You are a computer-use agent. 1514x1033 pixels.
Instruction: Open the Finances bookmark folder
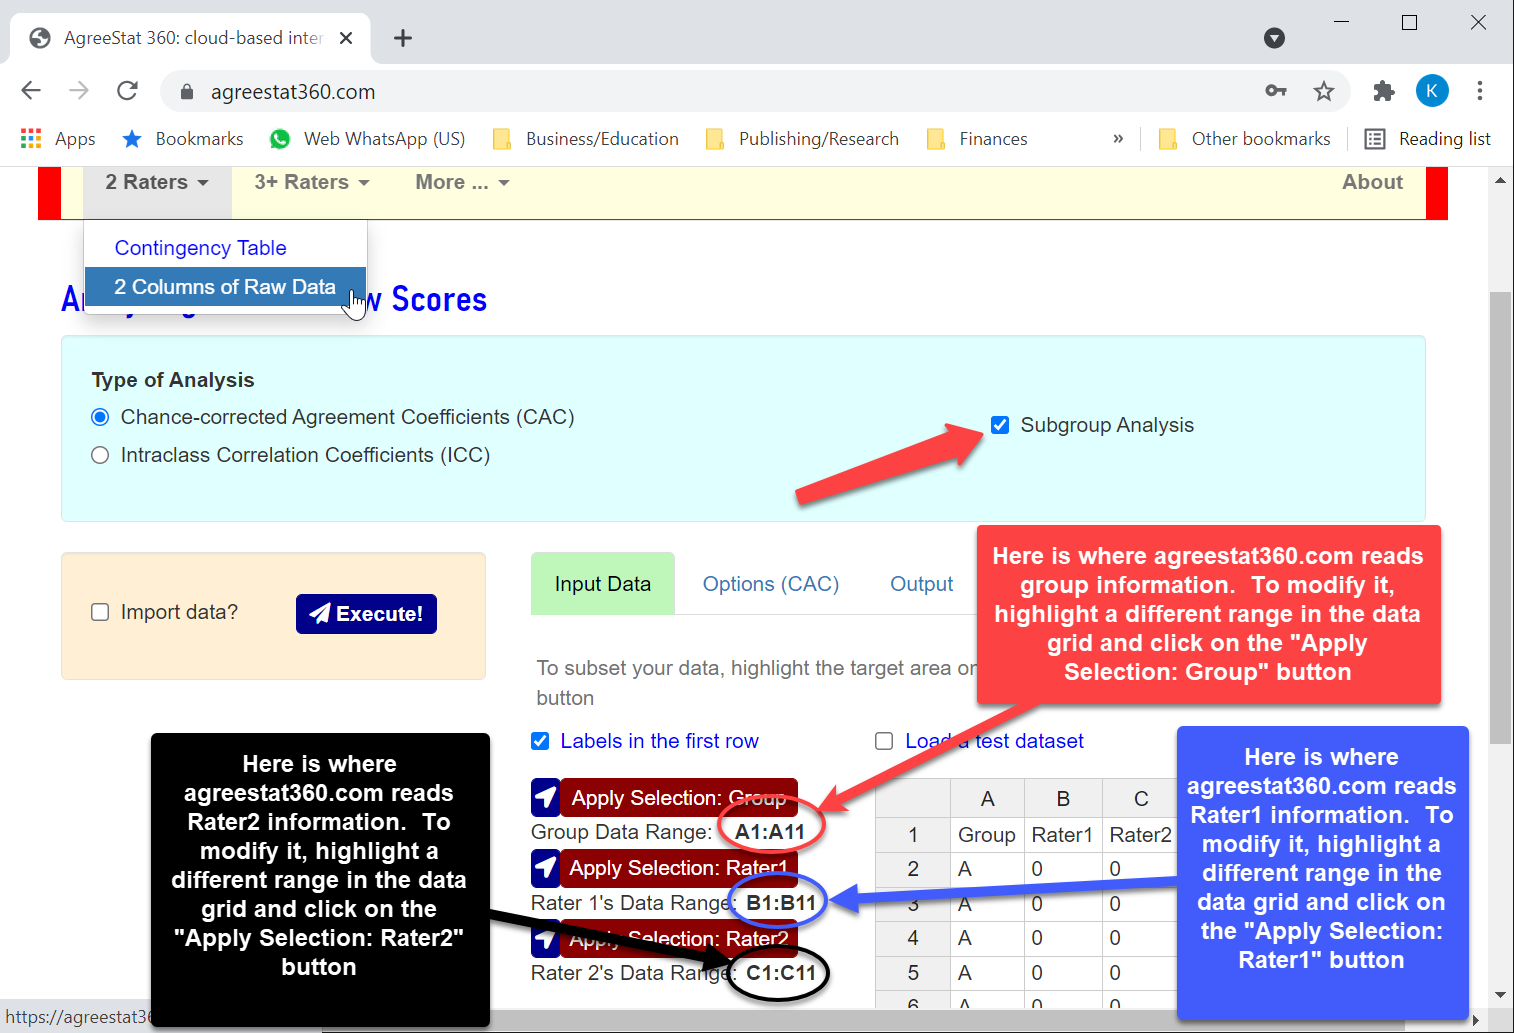click(x=977, y=139)
